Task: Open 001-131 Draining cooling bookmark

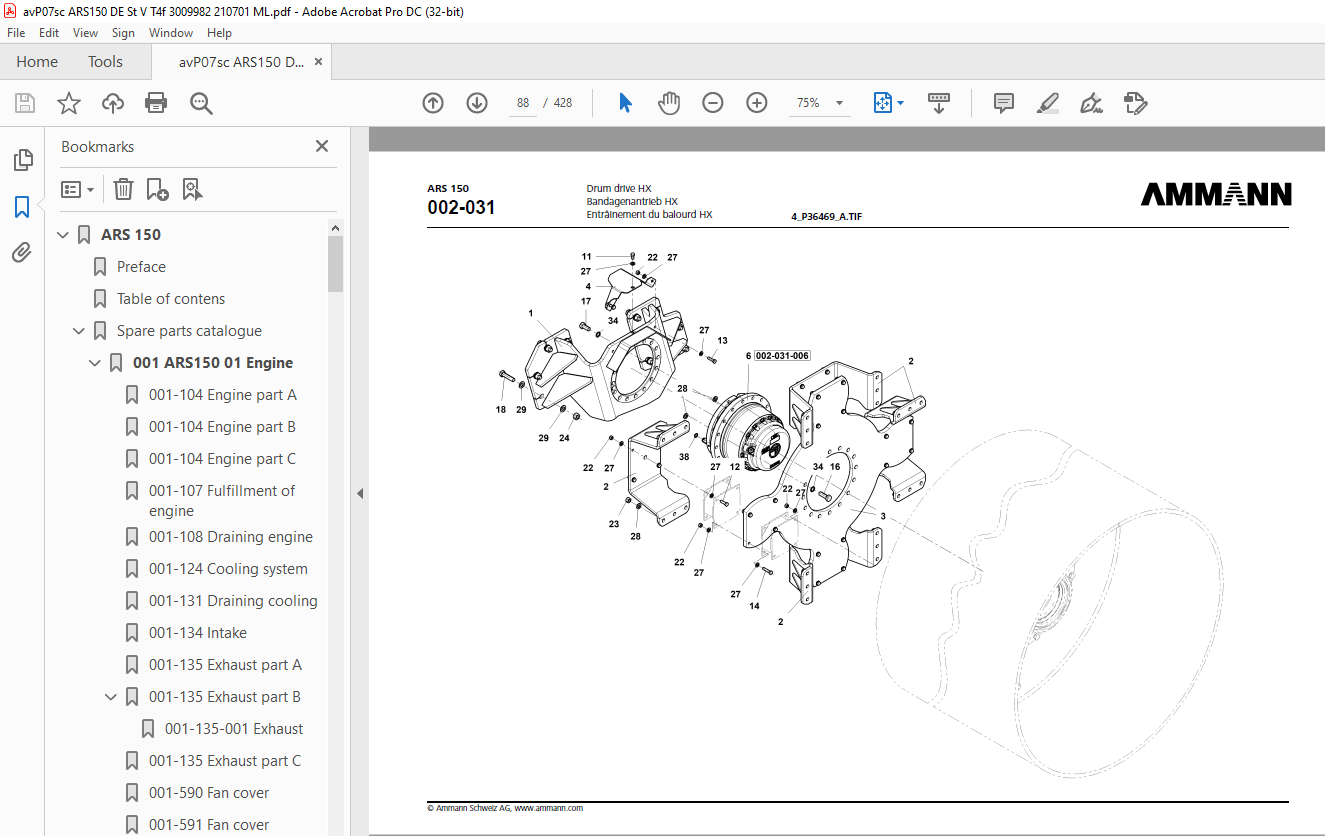Action: (233, 601)
